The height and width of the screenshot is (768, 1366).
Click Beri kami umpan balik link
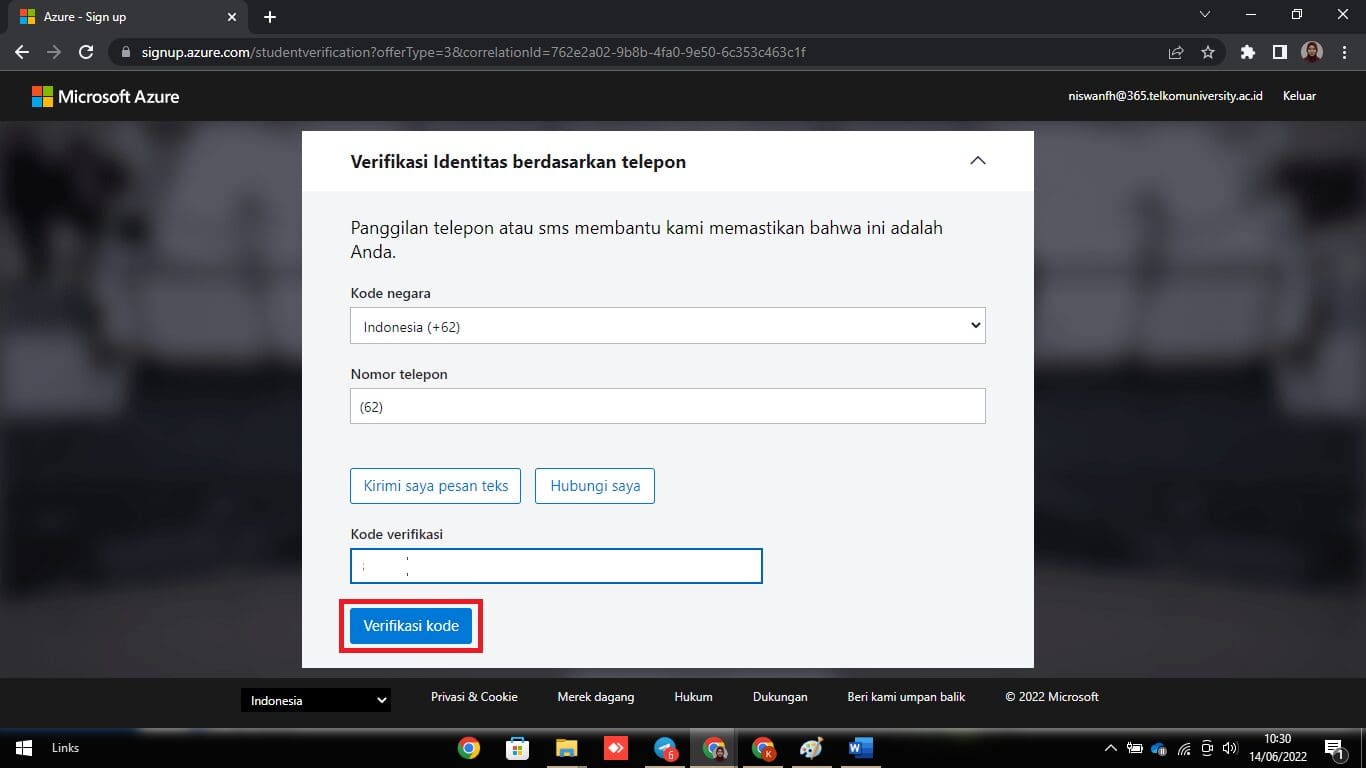(906, 697)
